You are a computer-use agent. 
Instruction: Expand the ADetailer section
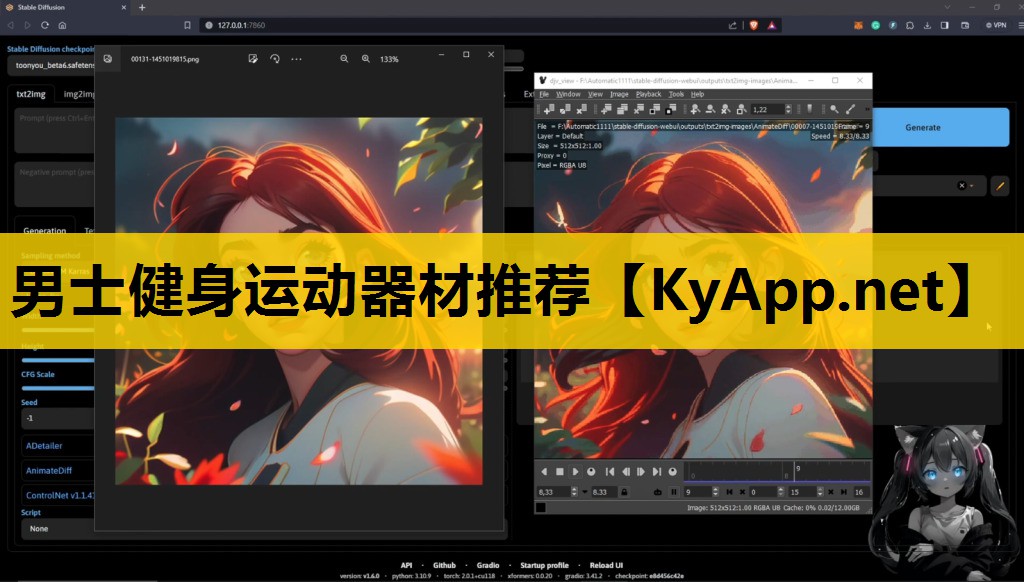coord(44,445)
